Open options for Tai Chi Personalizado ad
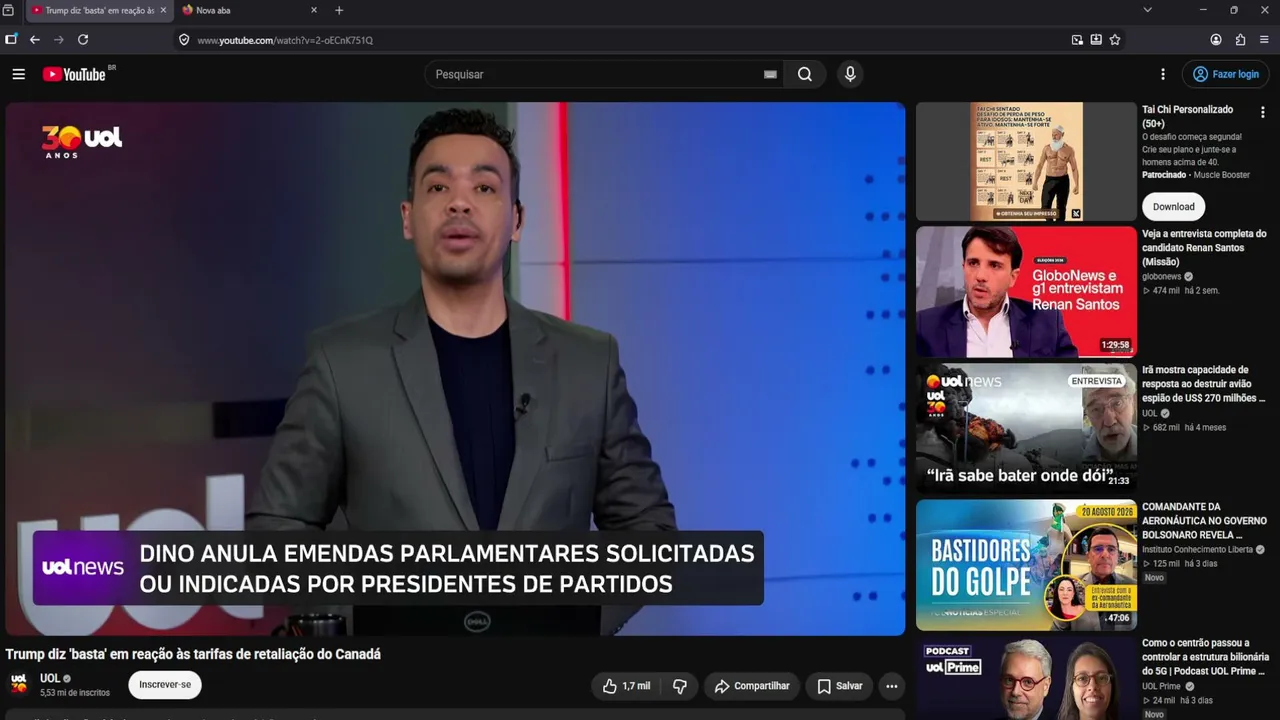The image size is (1280, 720). pos(1262,112)
